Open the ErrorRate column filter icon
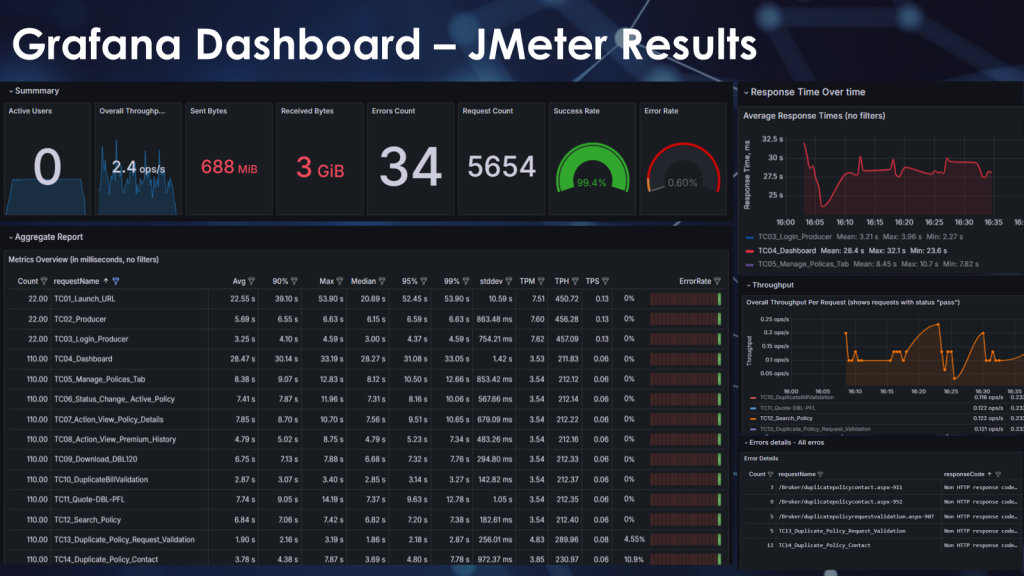 [717, 281]
